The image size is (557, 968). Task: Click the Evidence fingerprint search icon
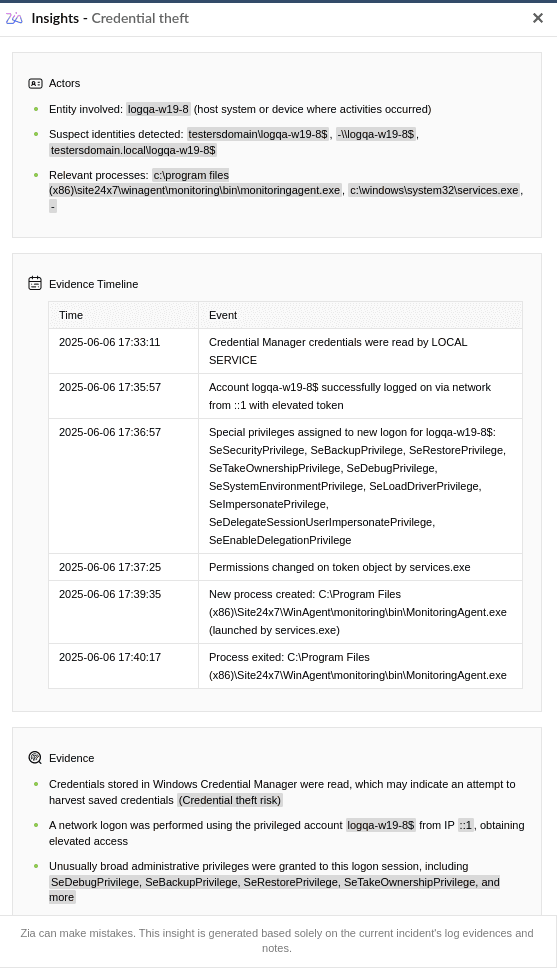35,757
